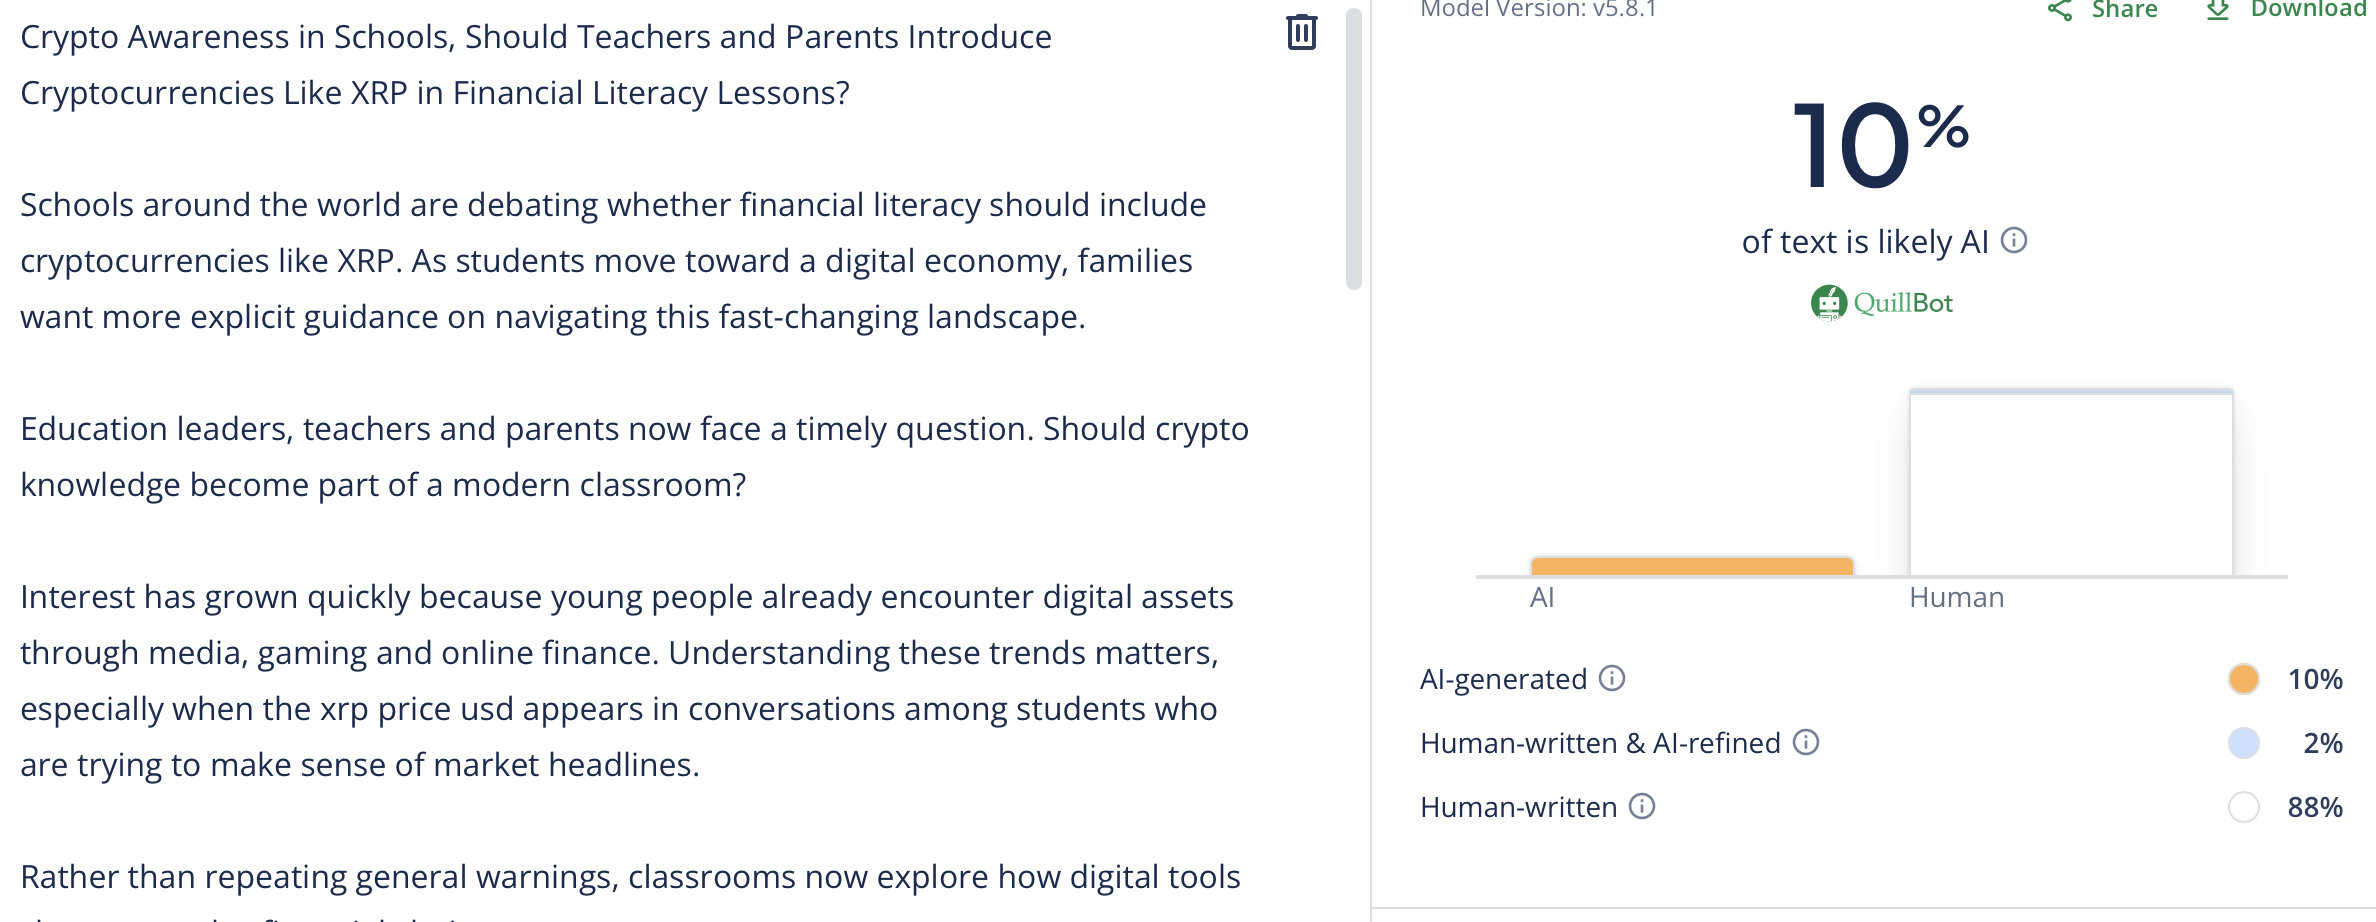Click the orange AI-generated color dot
This screenshot has height=922, width=2376.
2243,679
